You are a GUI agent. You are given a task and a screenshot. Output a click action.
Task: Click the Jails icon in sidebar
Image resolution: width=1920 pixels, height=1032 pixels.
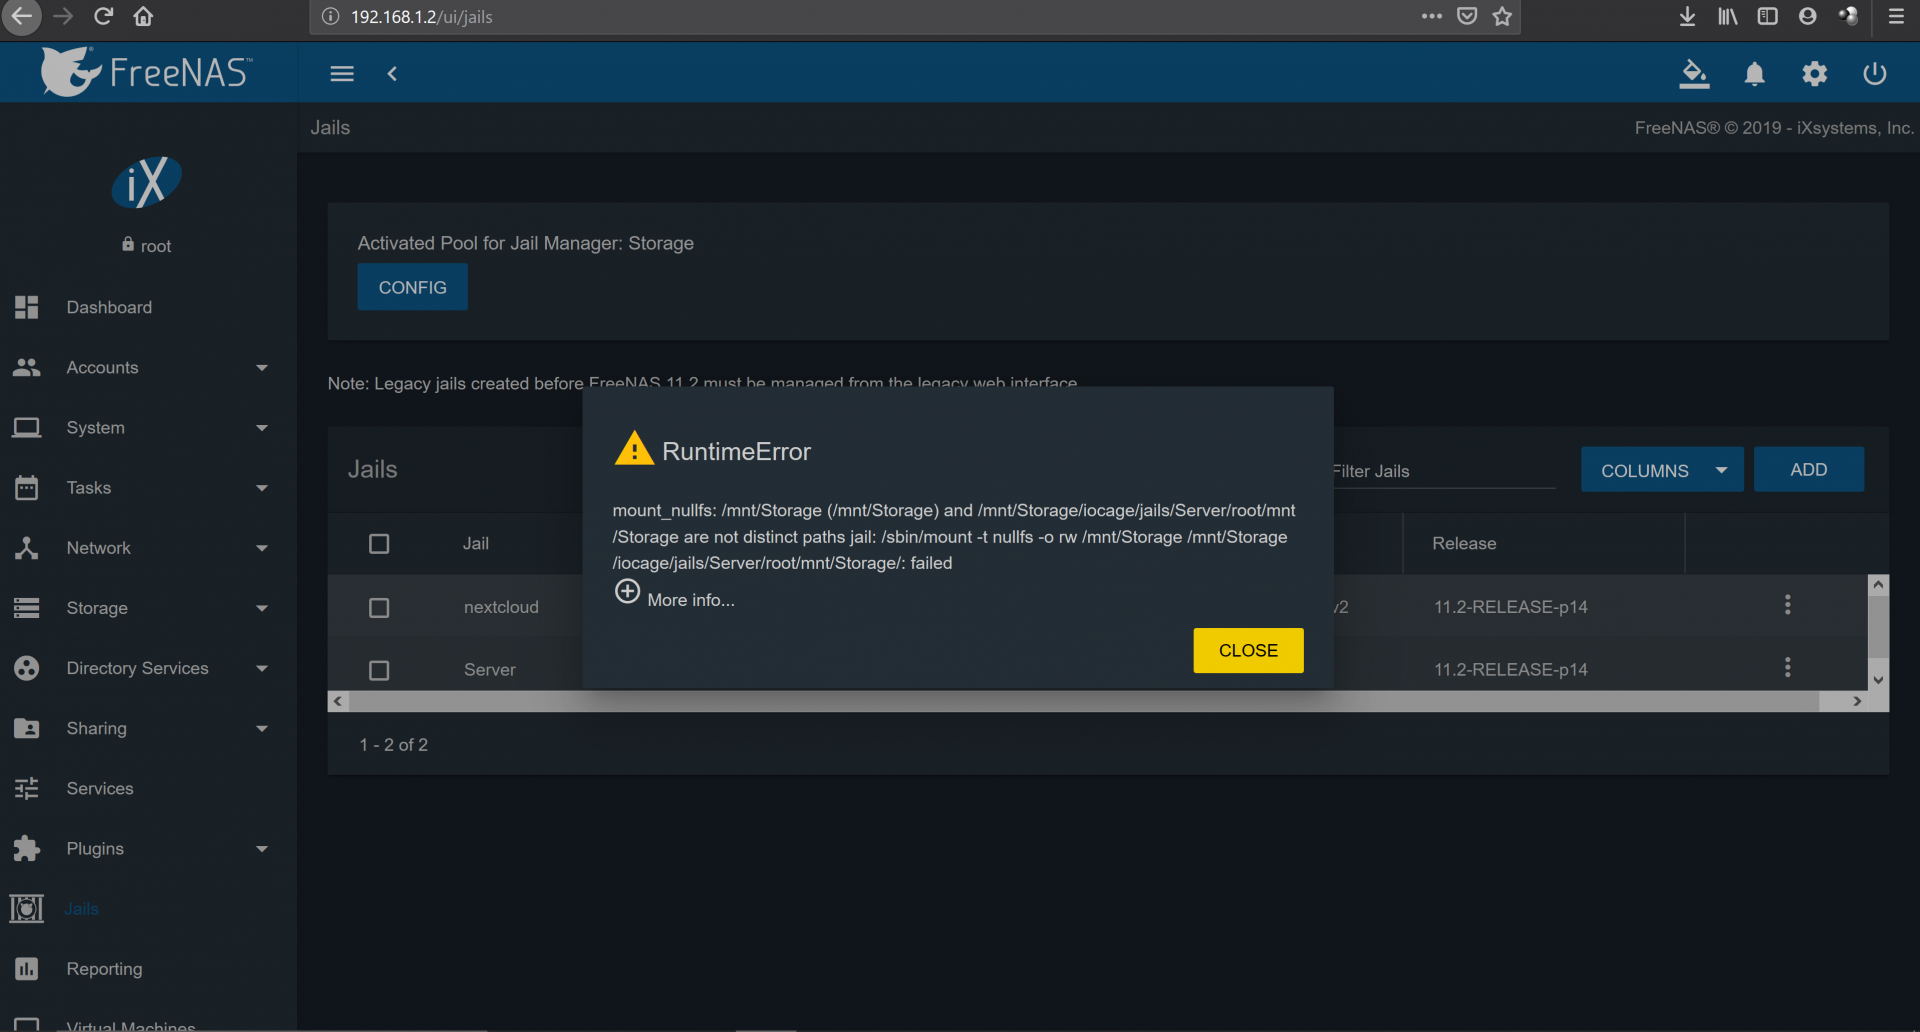[x=27, y=909]
